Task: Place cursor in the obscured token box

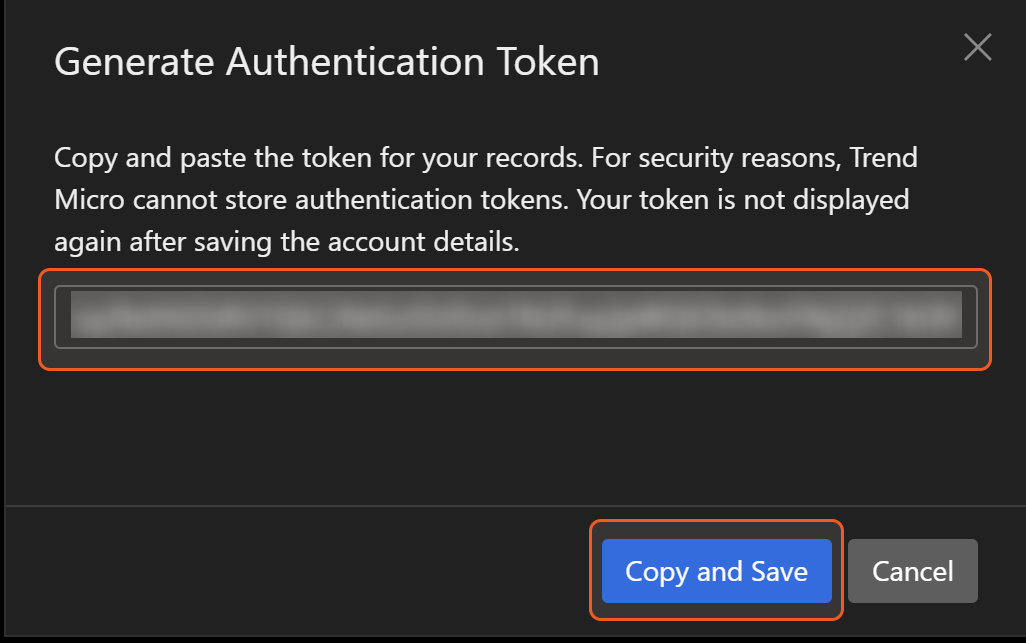Action: click(x=515, y=317)
